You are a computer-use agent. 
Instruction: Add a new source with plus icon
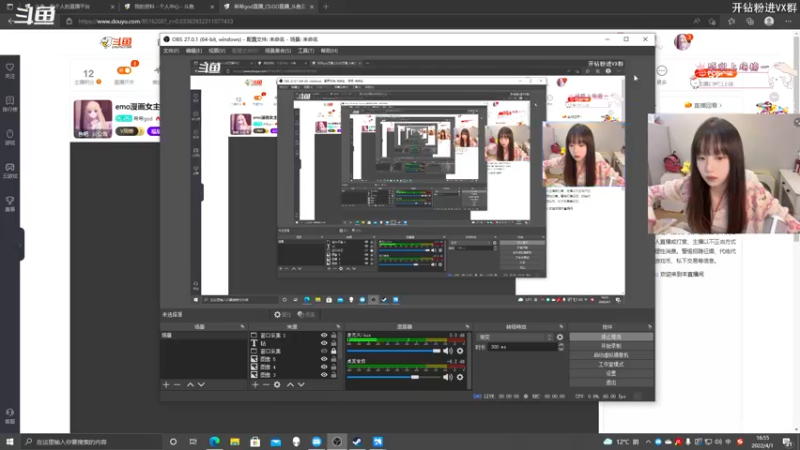click(x=255, y=385)
